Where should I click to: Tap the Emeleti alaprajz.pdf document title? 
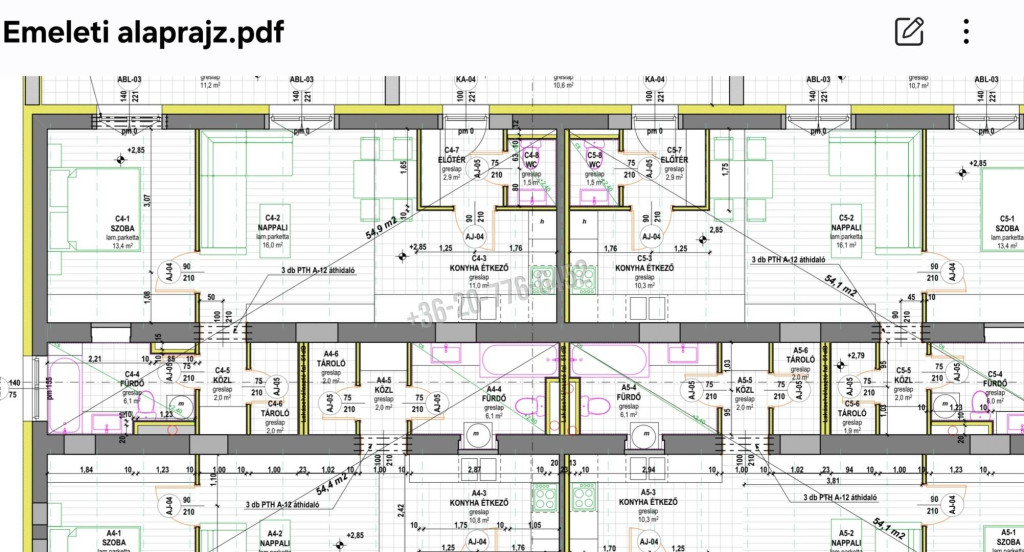point(143,31)
